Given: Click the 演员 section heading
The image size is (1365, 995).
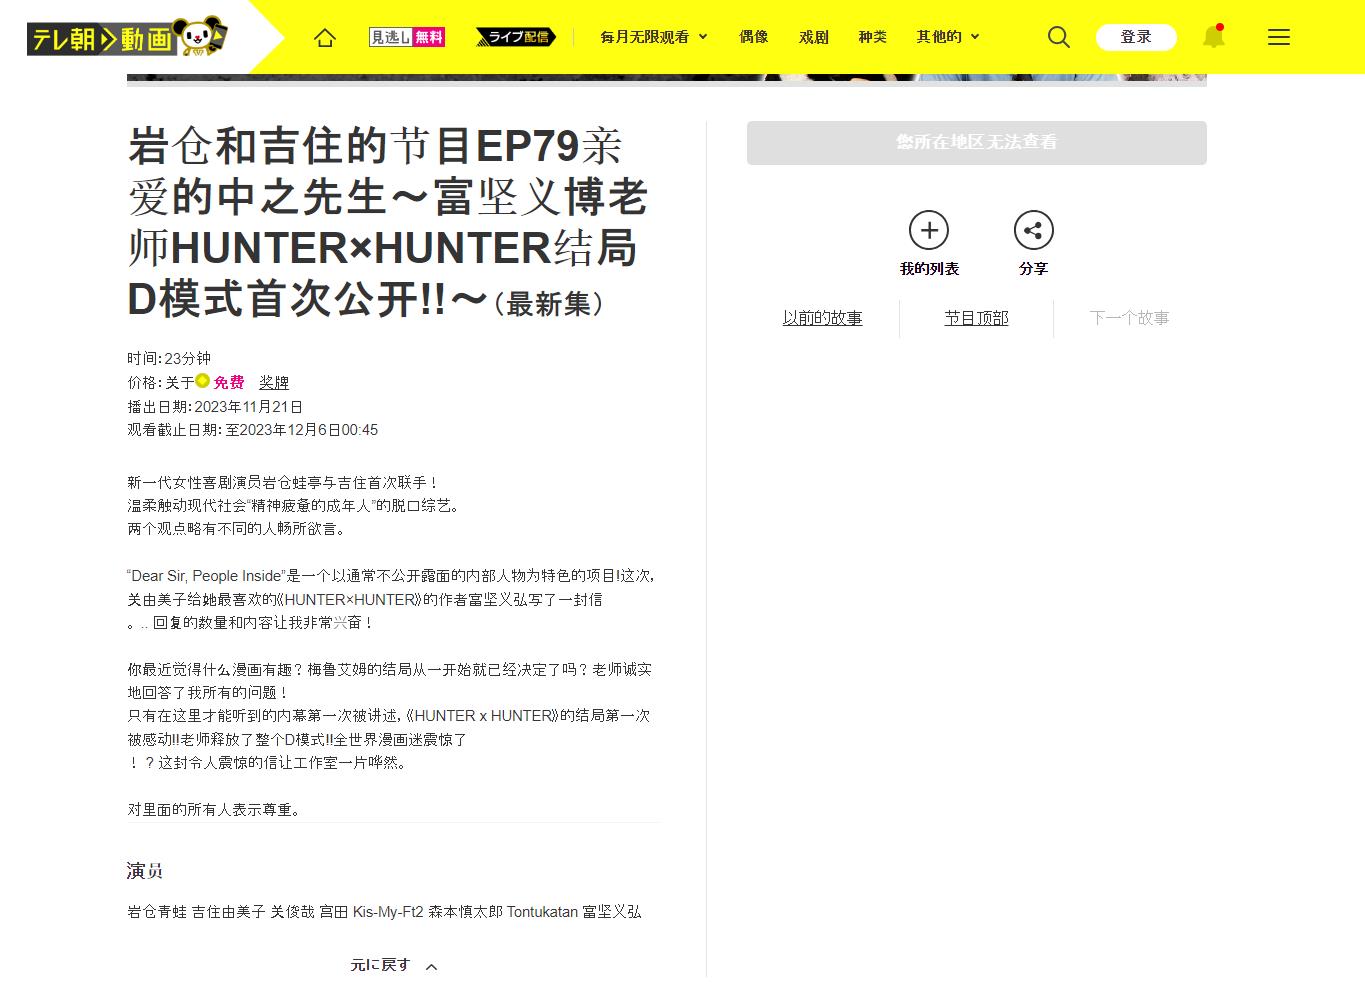Looking at the screenshot, I should (145, 871).
